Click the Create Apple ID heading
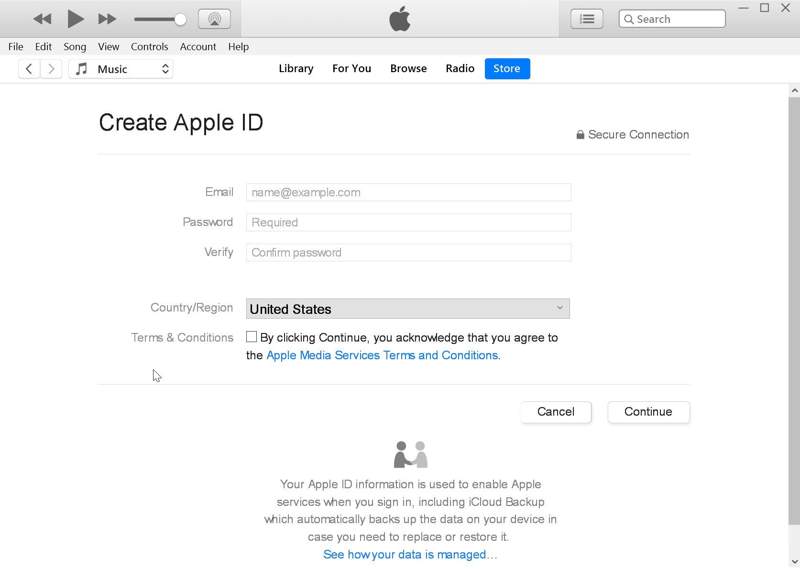This screenshot has height=569, width=800. [x=181, y=122]
